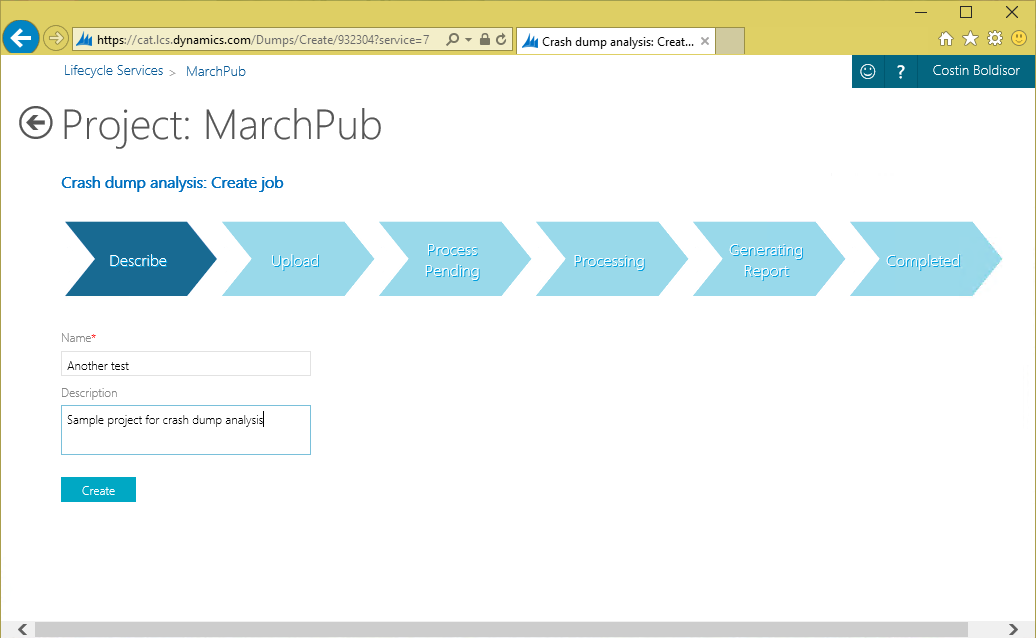Click the security lock icon in the address bar
Screen dimensions: 1036x638
click(x=485, y=38)
